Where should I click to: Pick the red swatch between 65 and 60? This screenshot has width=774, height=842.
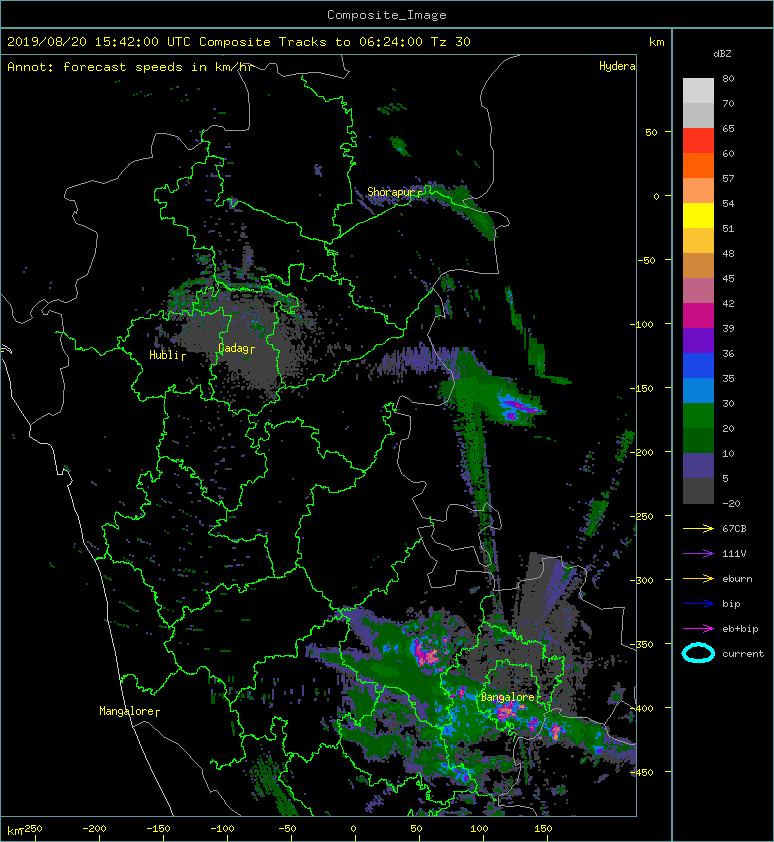pyautogui.click(x=698, y=141)
